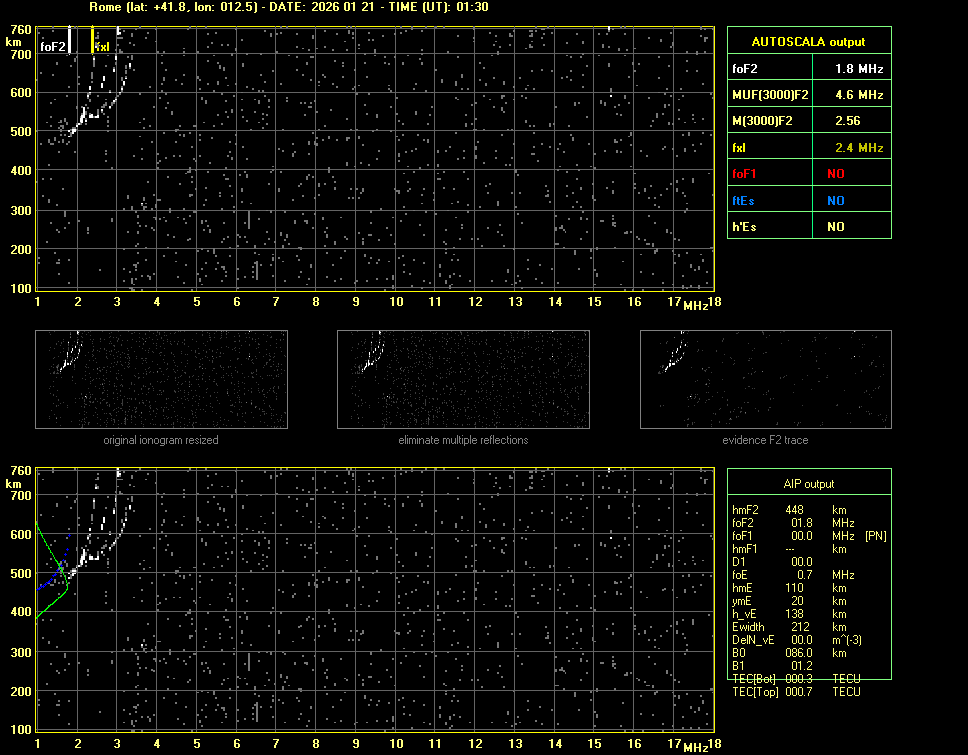Select the foF2 1.8 MHz value in AUTOSCALA table

point(849,69)
